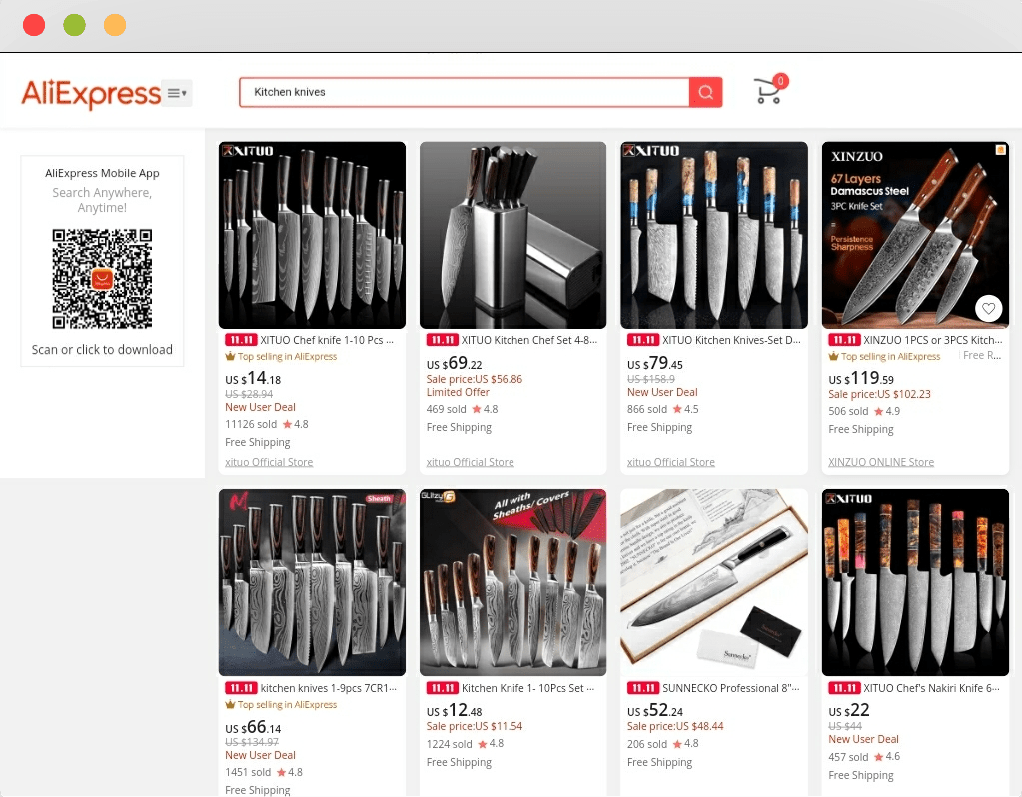1022x797 pixels.
Task: Click star rating 4.5 beside 866 sold
Action: [x=686, y=409]
